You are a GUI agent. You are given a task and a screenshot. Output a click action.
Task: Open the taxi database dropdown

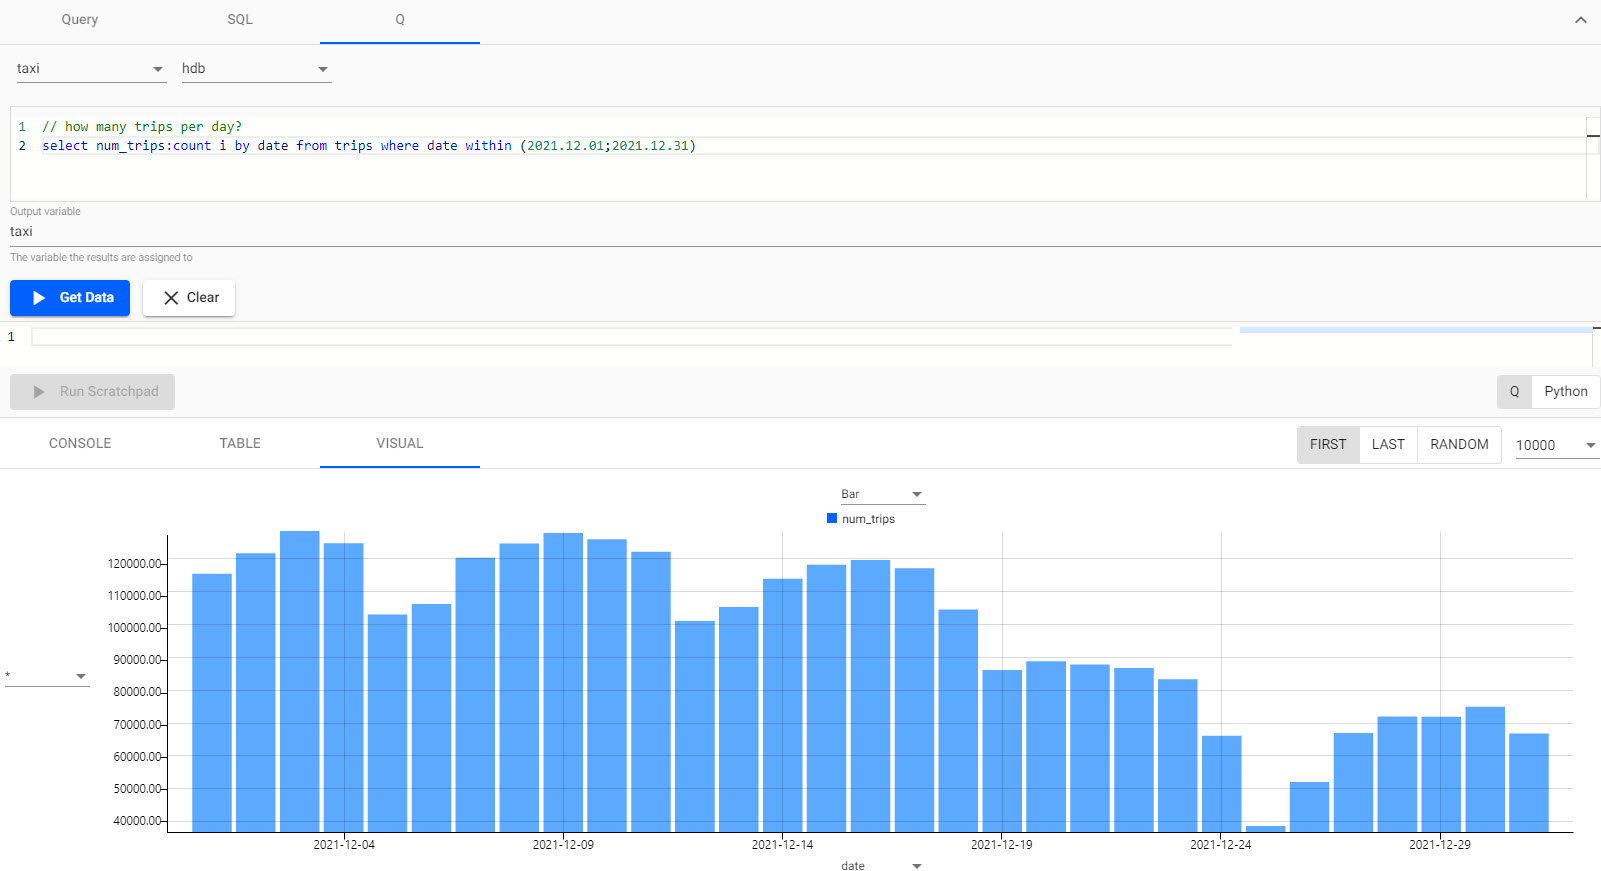(x=90, y=69)
